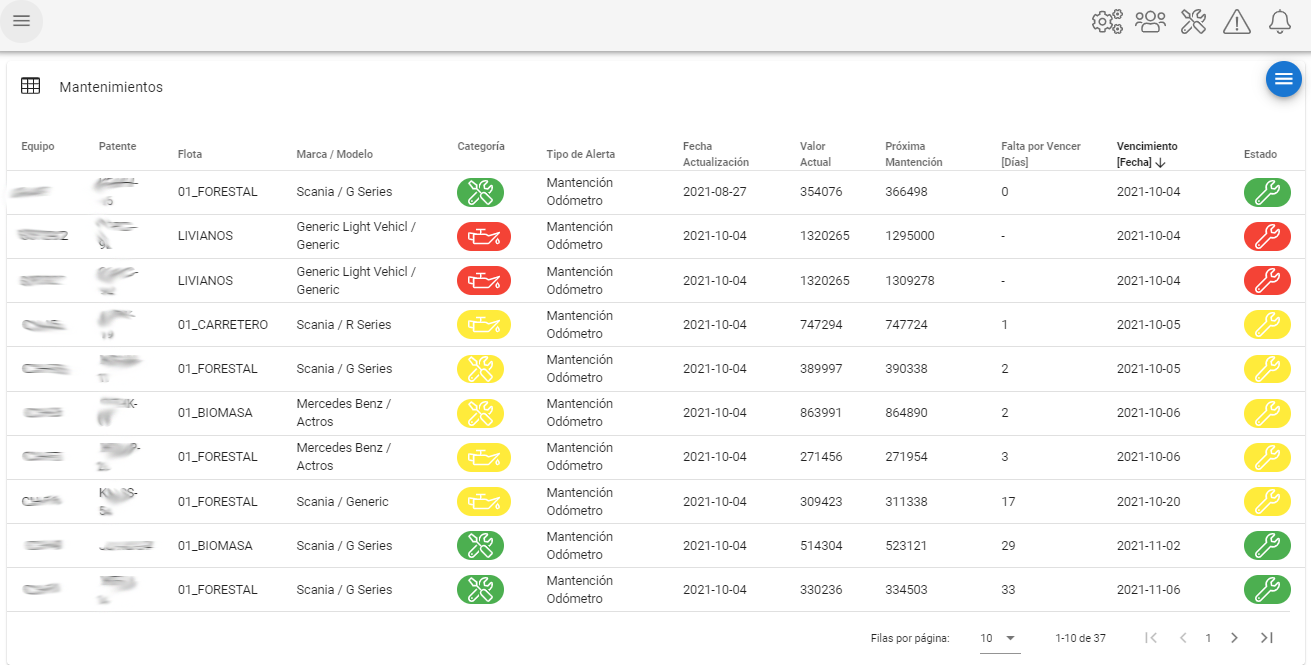Click red oil can category badge for 1295000 row
1311x665 pixels.
point(484,236)
